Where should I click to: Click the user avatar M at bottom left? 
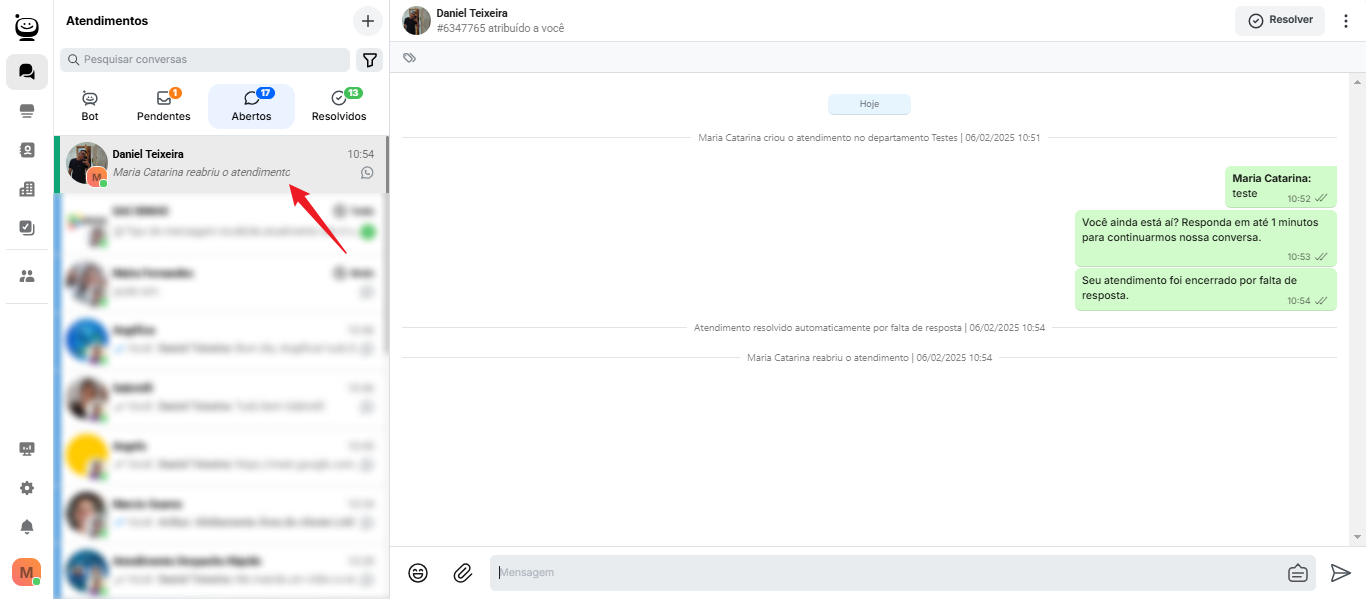(26, 572)
